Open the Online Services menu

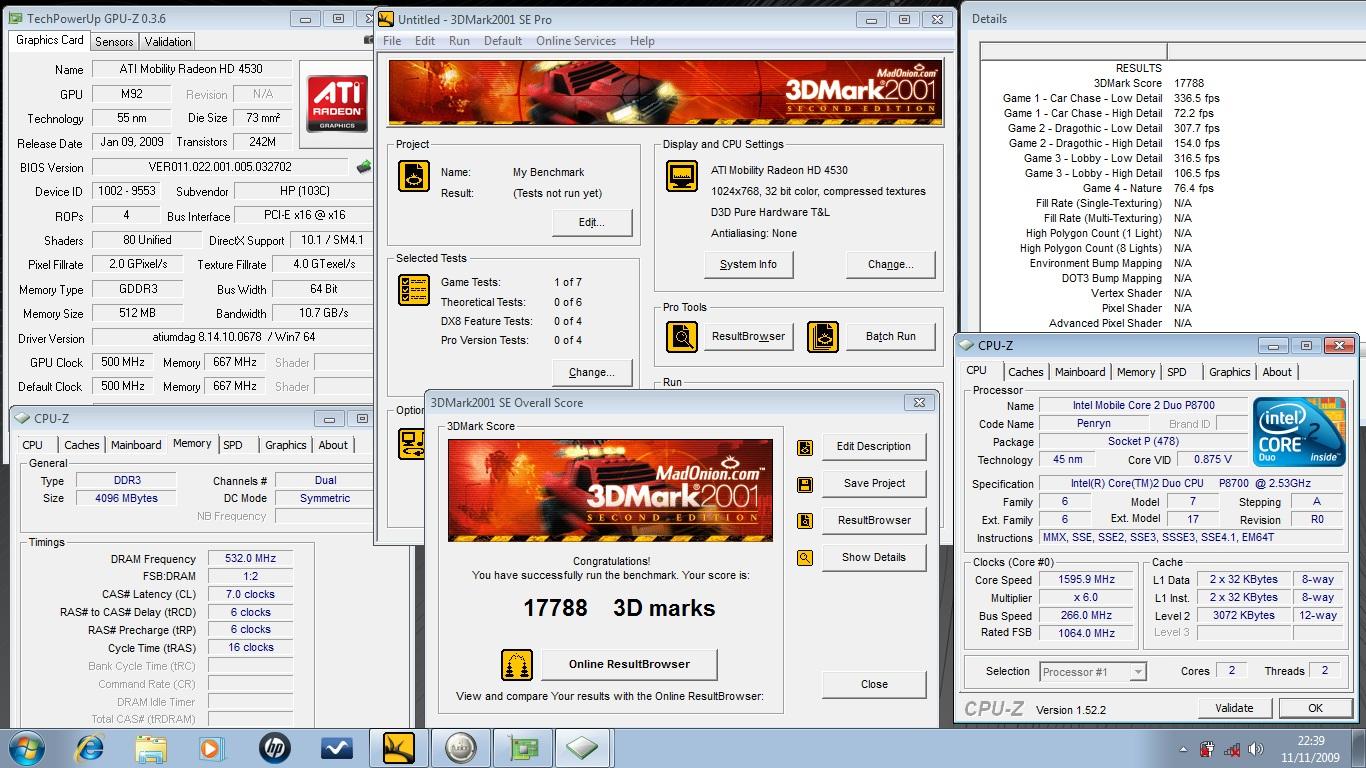coord(576,41)
